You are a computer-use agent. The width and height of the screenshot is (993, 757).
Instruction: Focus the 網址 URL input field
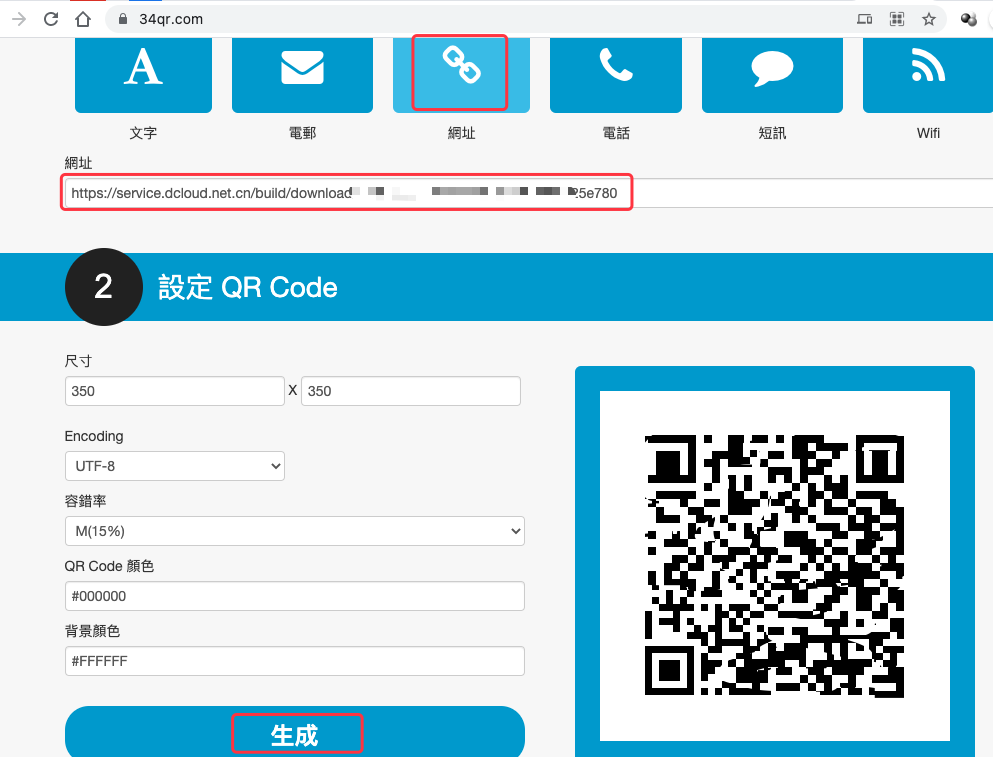click(x=529, y=193)
